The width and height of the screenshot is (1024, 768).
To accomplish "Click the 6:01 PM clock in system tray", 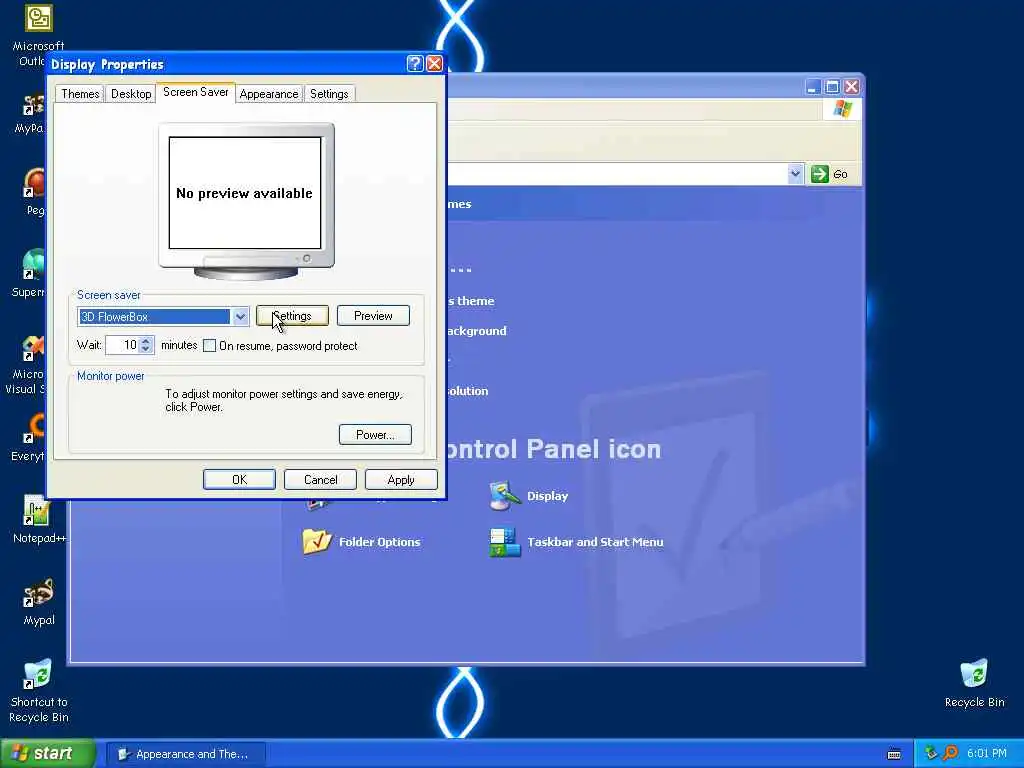I will (986, 753).
